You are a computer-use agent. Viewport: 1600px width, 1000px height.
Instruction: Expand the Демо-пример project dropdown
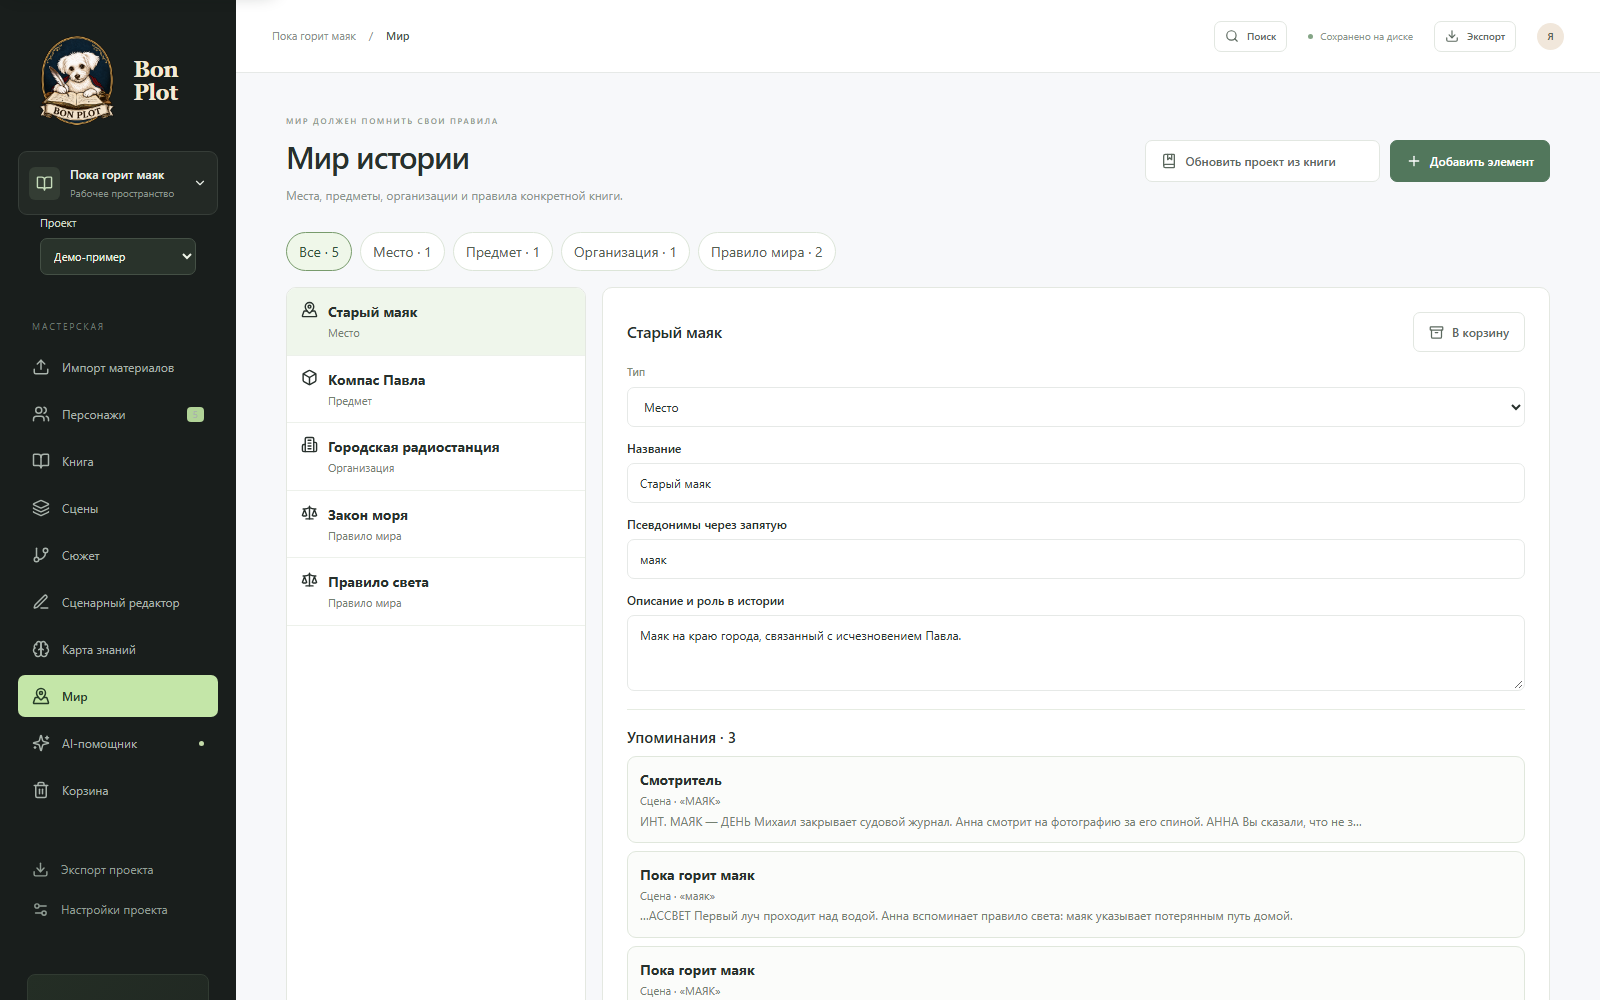tap(118, 256)
